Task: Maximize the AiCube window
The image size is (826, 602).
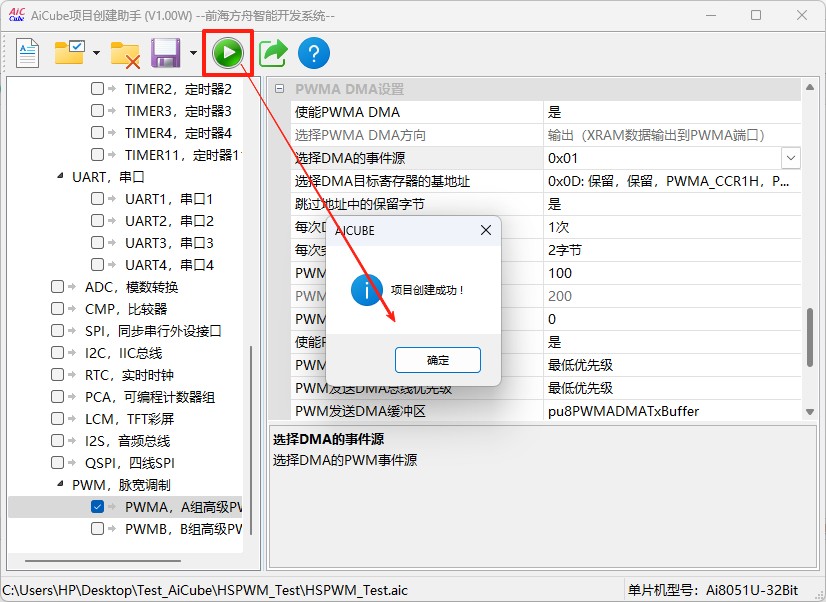Action: pyautogui.click(x=756, y=15)
